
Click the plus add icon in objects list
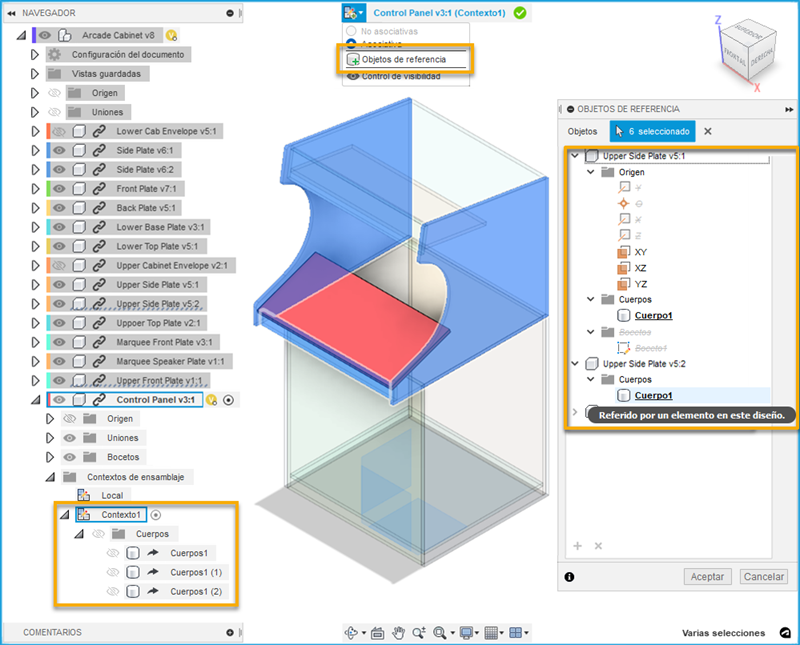(578, 546)
